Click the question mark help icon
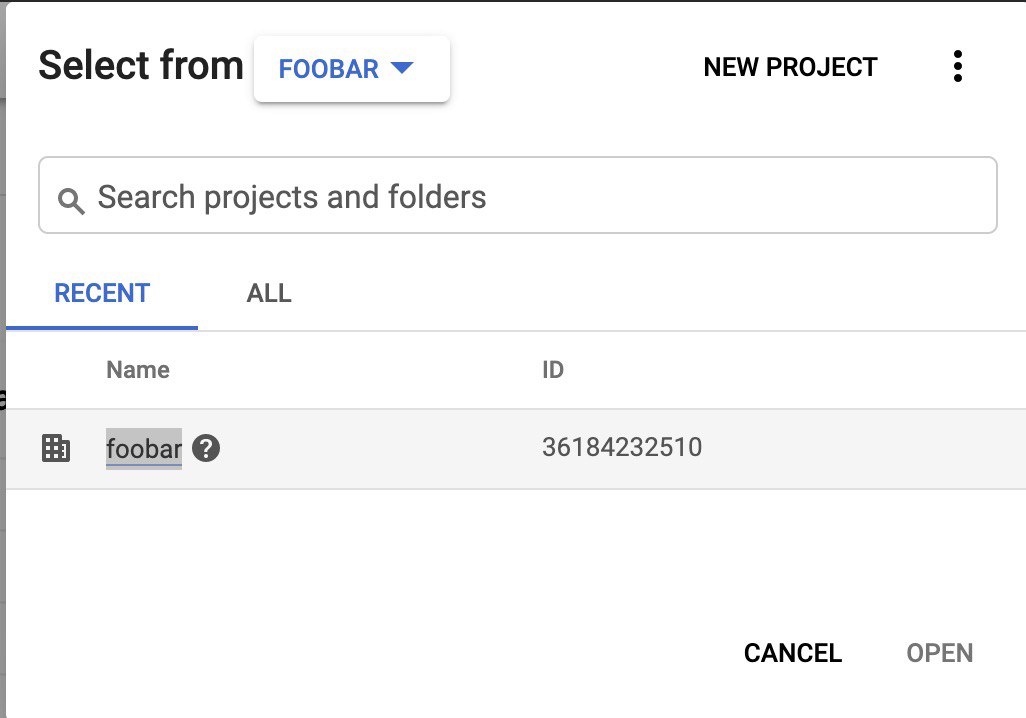1026x718 pixels. 206,448
